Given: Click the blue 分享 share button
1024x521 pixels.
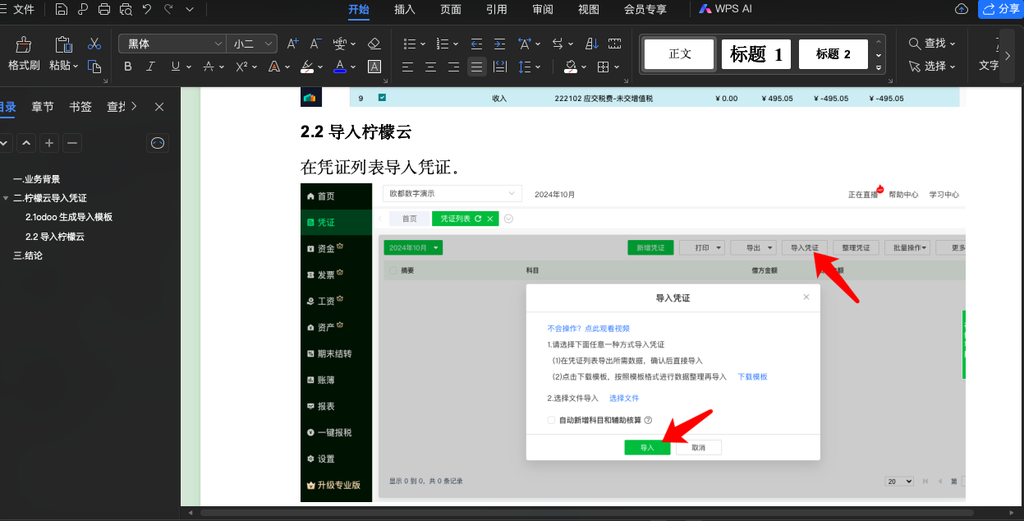Looking at the screenshot, I should pyautogui.click(x=1001, y=9).
